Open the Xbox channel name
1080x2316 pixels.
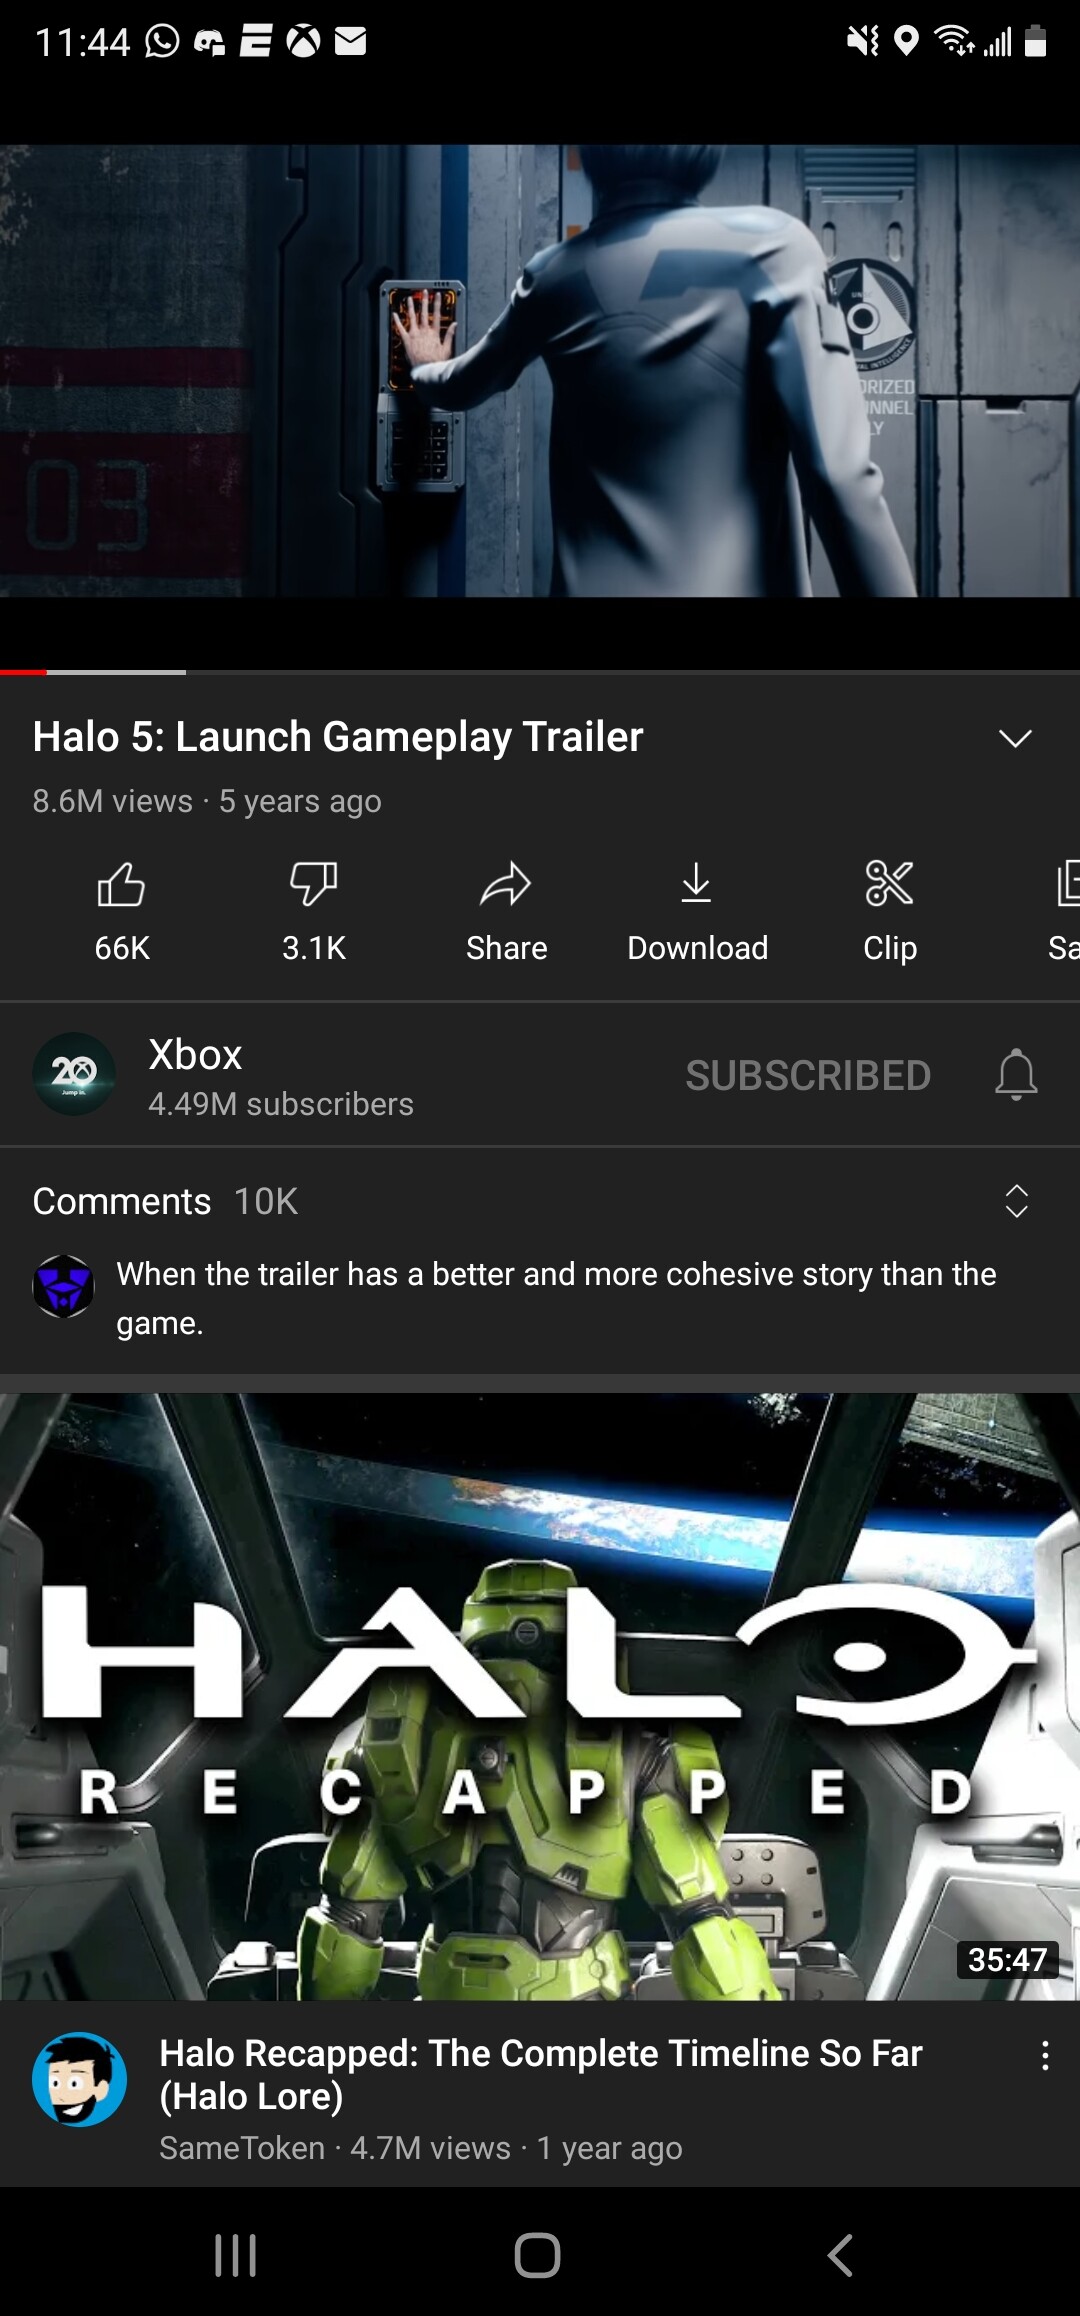click(x=195, y=1055)
